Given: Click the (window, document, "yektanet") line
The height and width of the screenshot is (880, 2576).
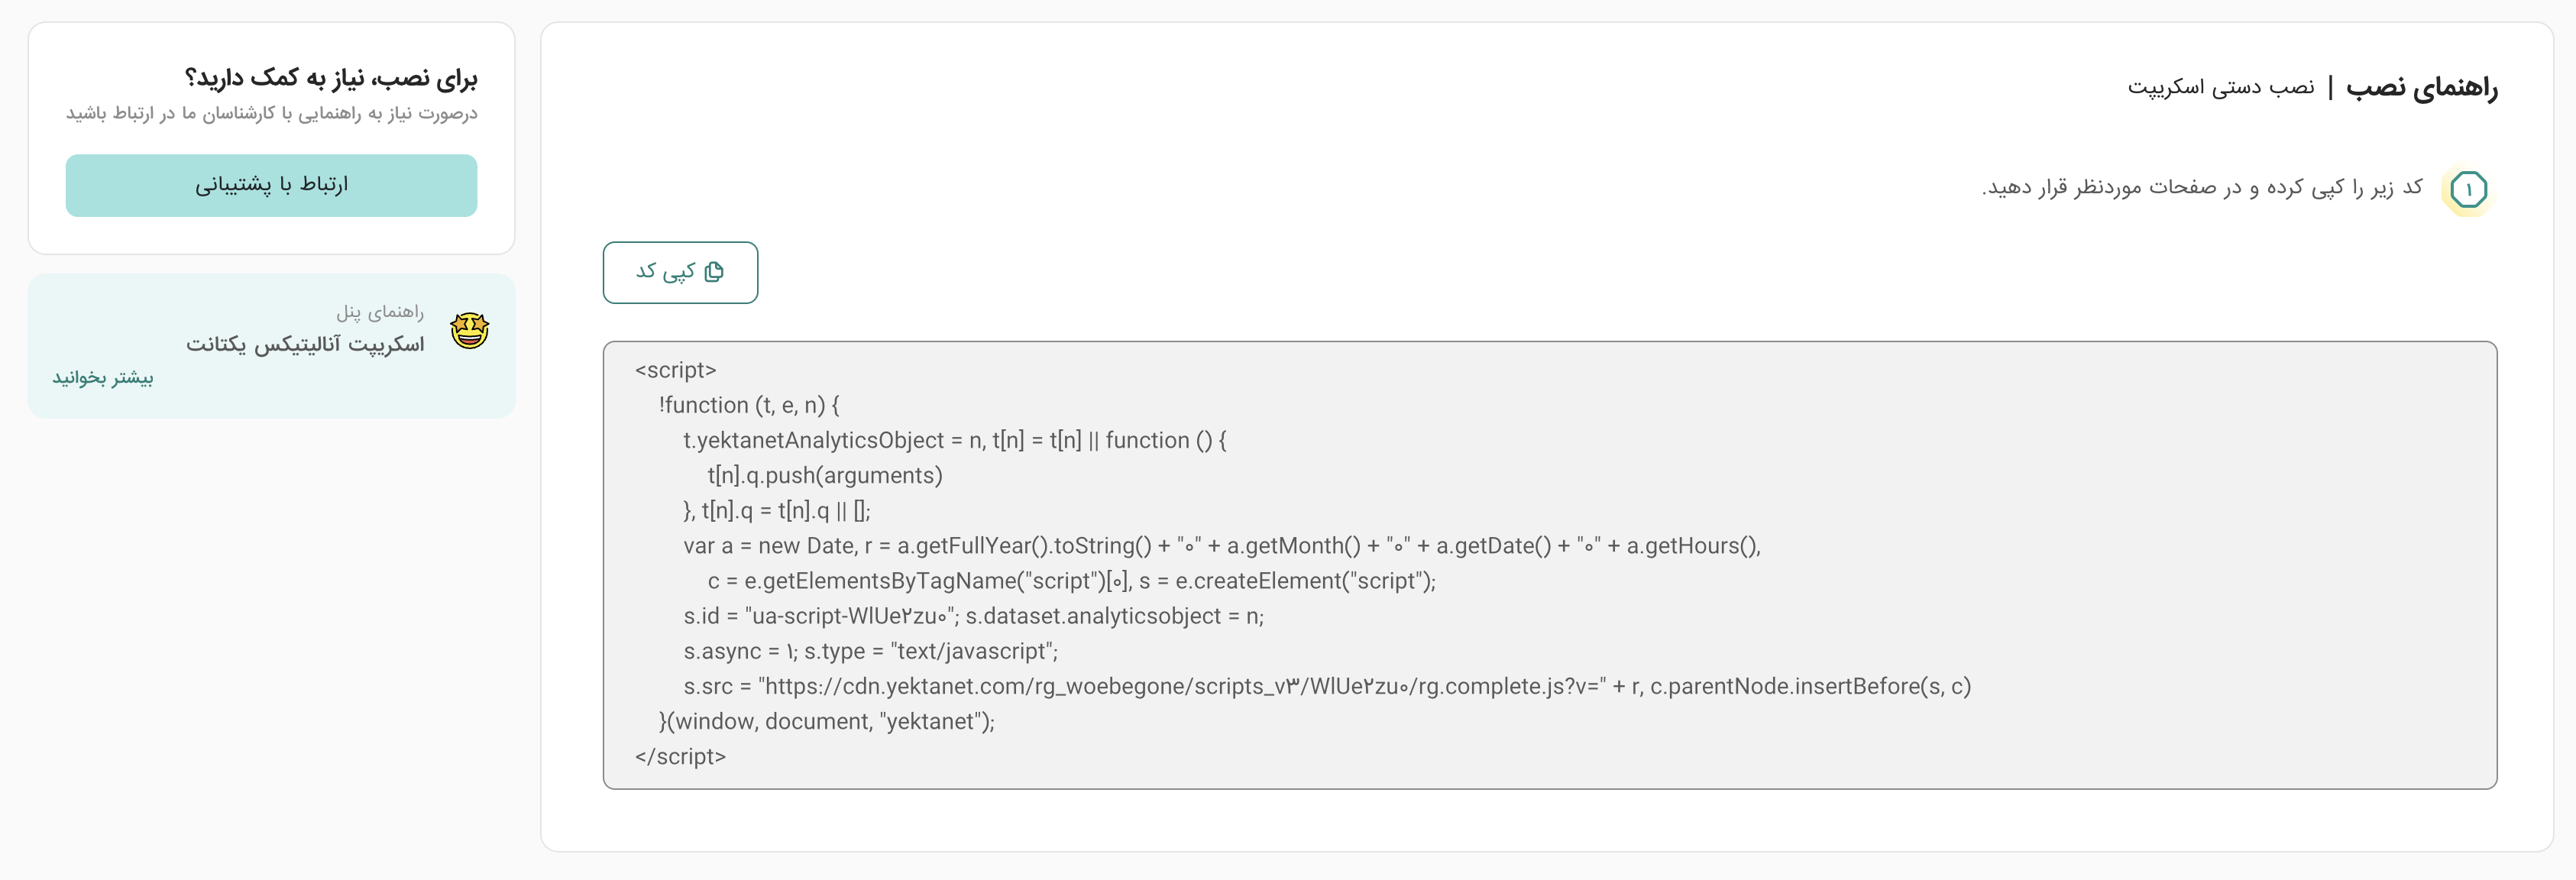Looking at the screenshot, I should click(x=827, y=722).
